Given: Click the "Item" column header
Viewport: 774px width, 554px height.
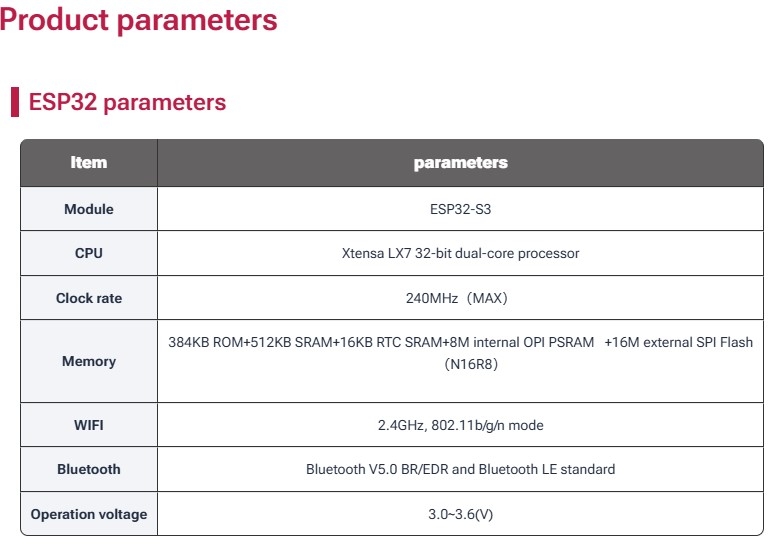Looking at the screenshot, I should [x=89, y=162].
